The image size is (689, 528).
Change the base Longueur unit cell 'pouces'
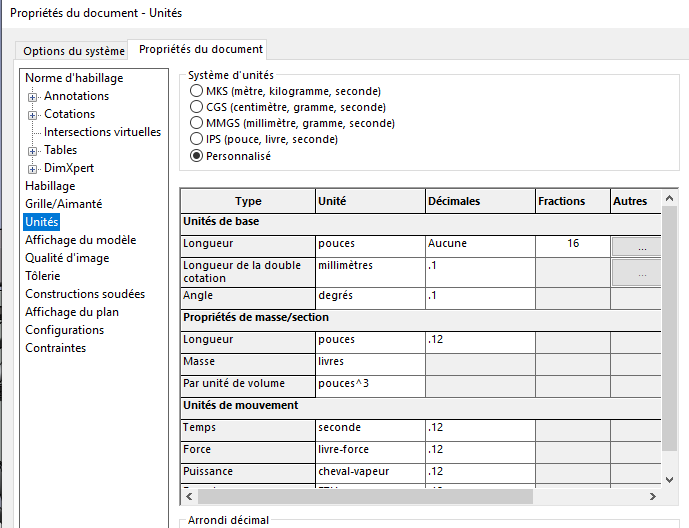tap(370, 246)
